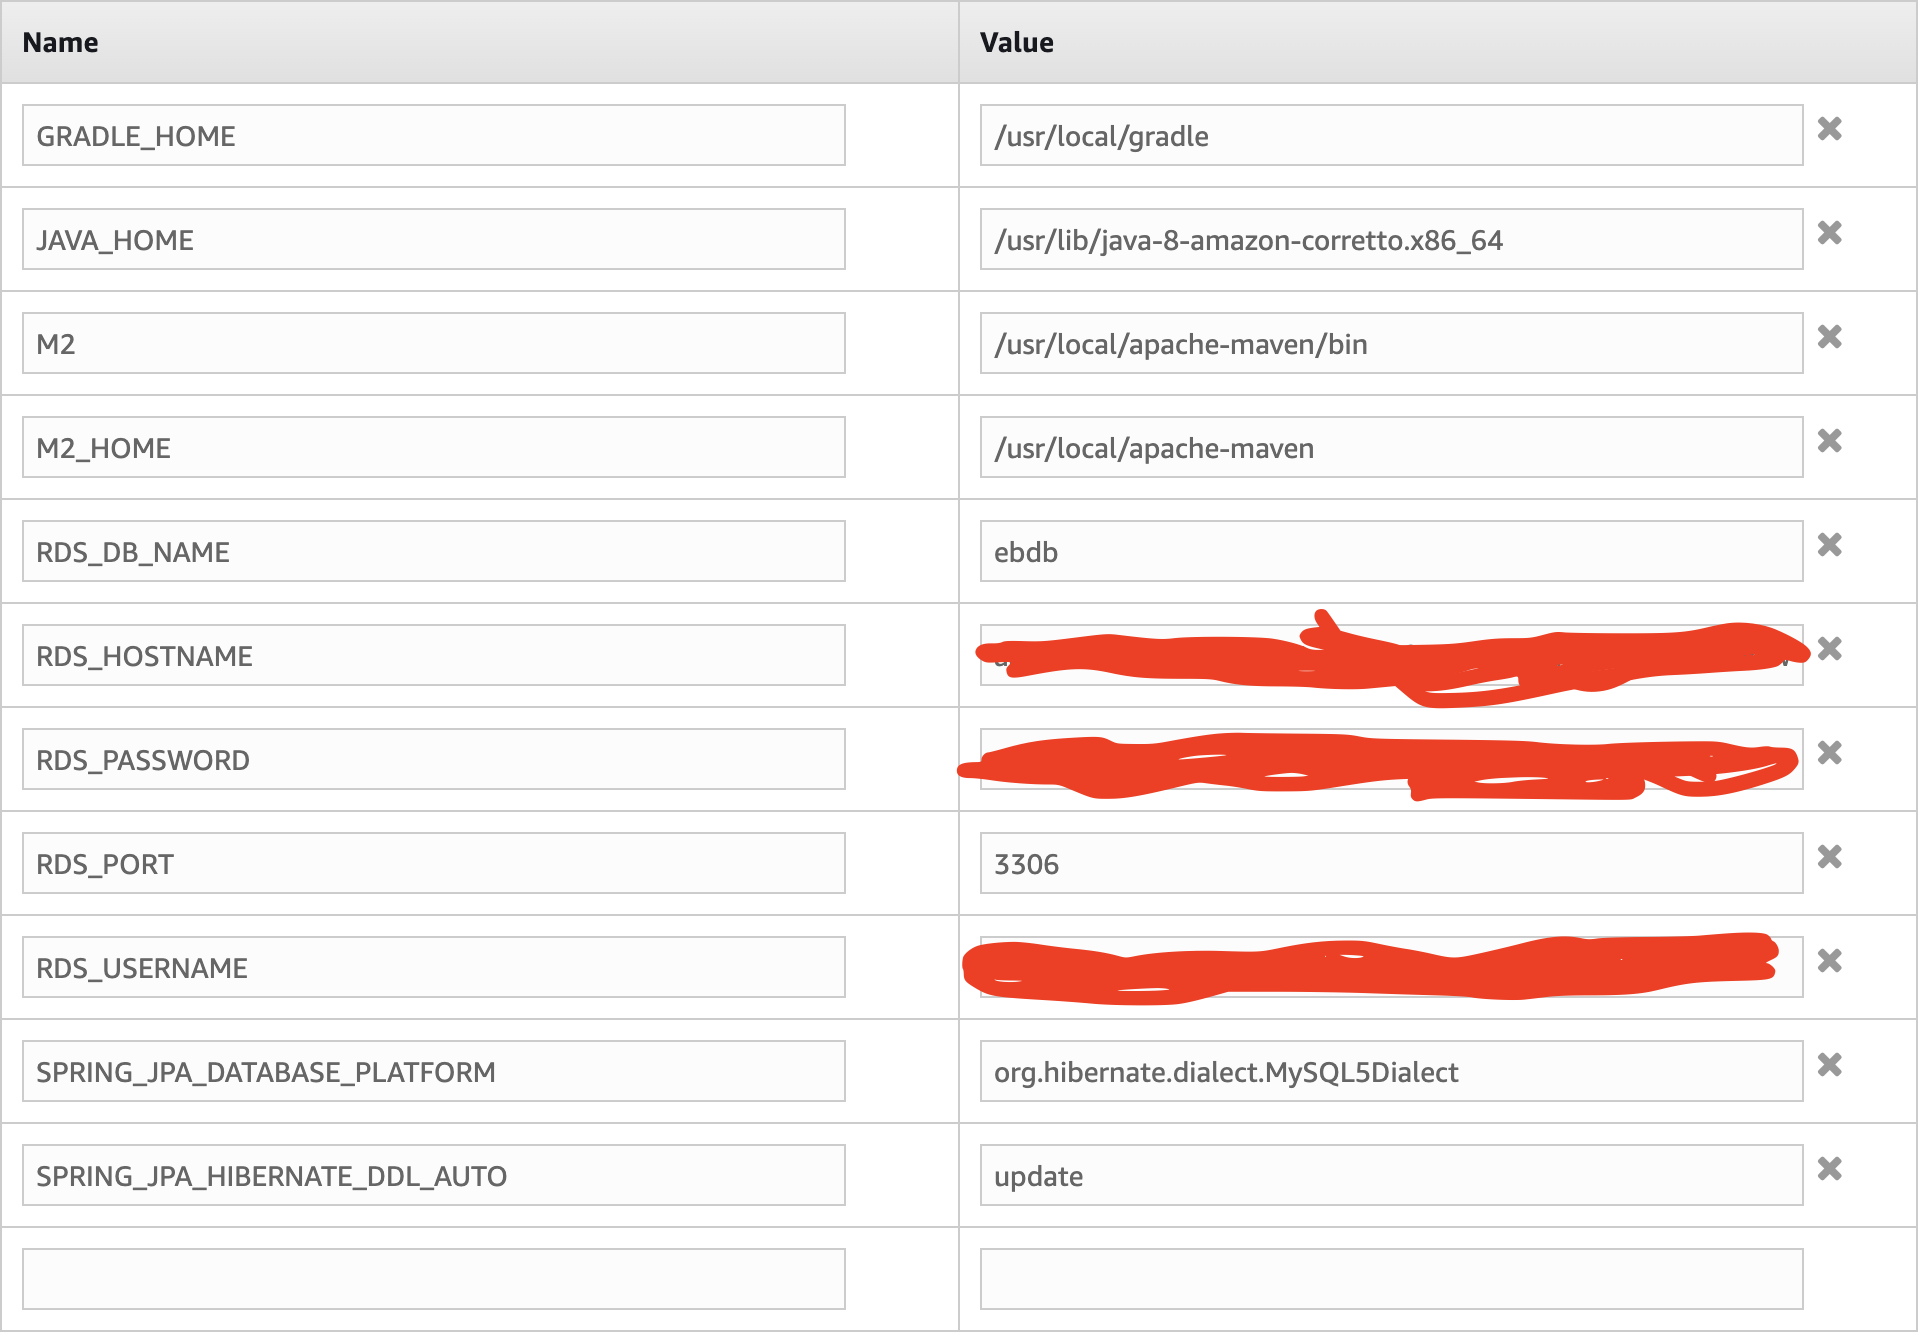Edit the update value for DDL auto
This screenshot has width=1926, height=1340.
[x=1390, y=1176]
